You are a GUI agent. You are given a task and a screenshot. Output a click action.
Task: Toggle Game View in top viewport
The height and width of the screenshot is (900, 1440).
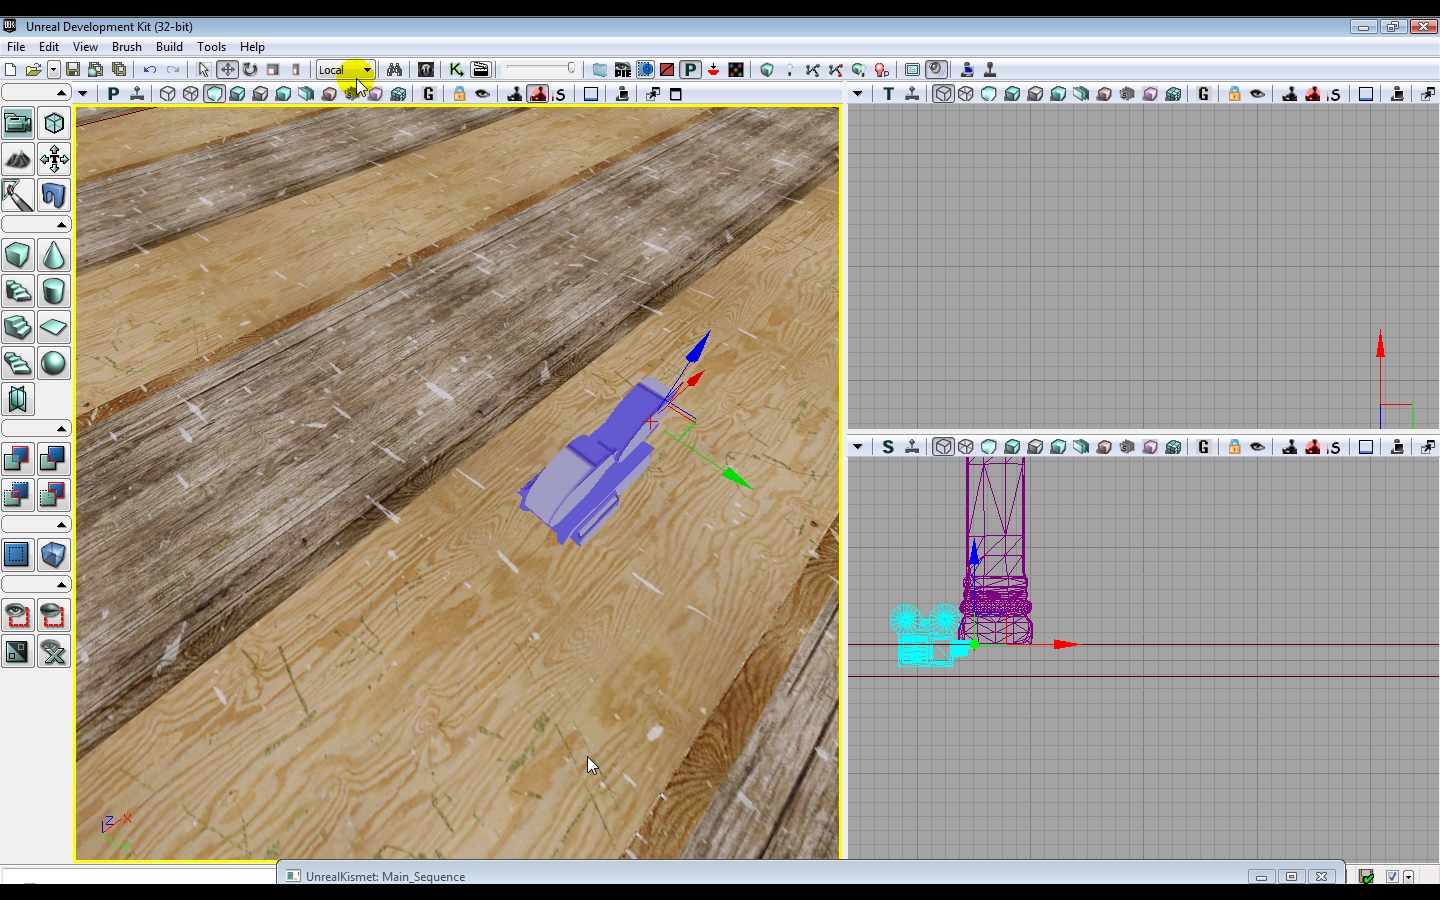[1204, 94]
